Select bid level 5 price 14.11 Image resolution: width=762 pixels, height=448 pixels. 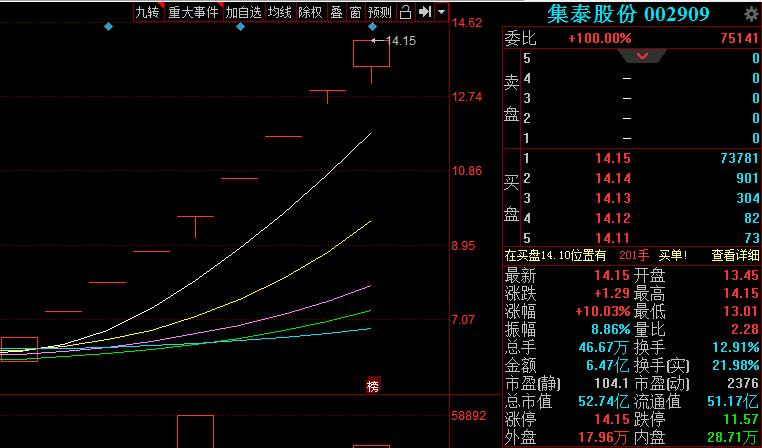click(613, 238)
